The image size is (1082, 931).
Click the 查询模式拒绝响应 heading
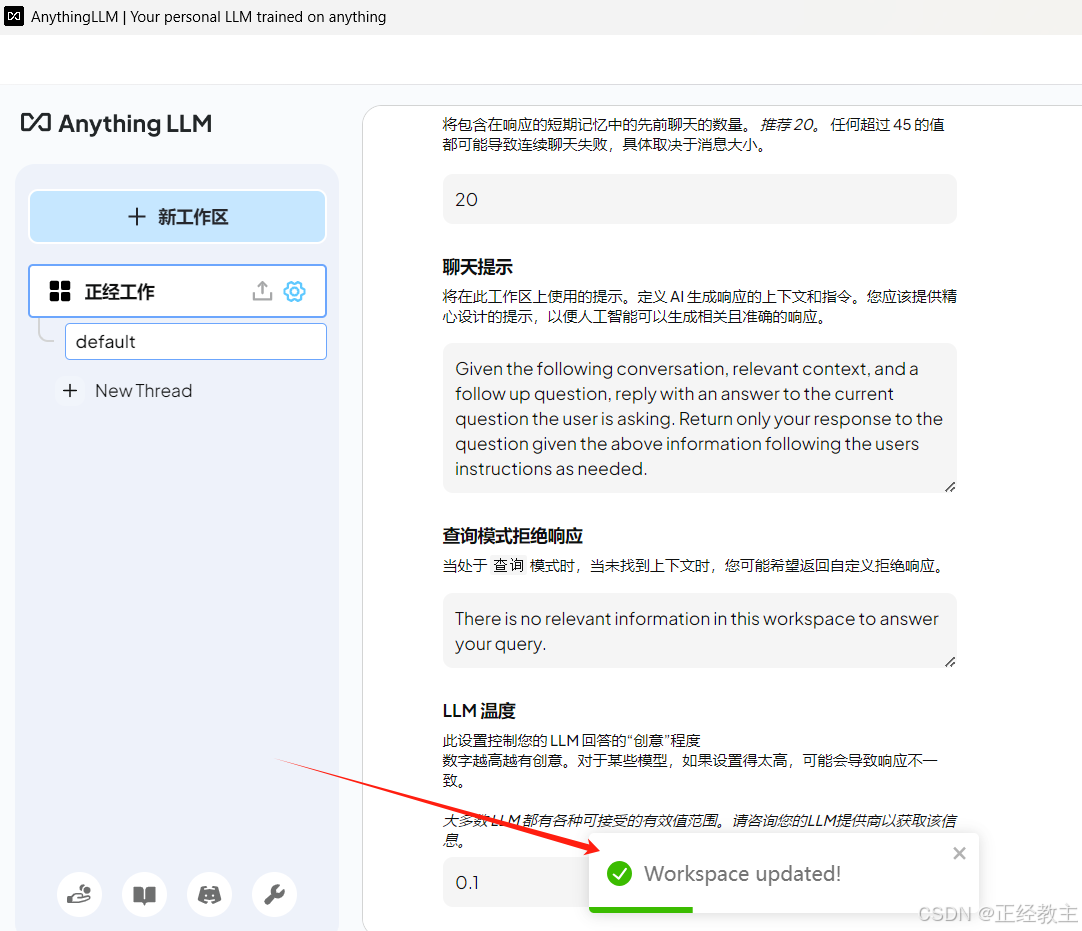pos(513,536)
